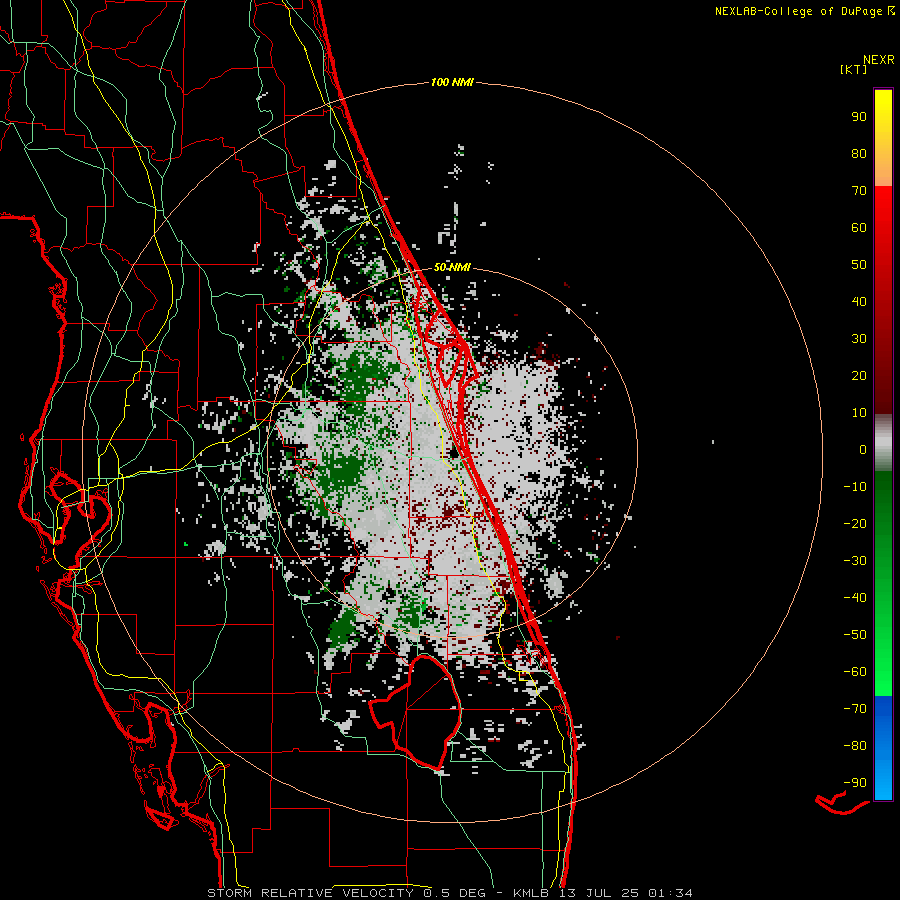The width and height of the screenshot is (900, 900).
Task: Click the positive 80 kt scale value
Action: click(x=859, y=153)
